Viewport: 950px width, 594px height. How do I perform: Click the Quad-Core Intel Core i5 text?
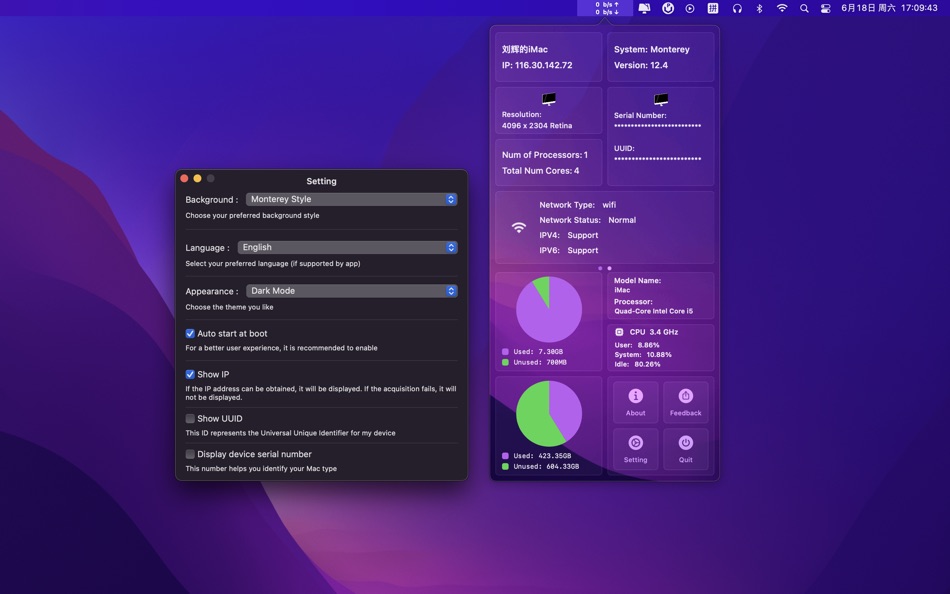(x=653, y=312)
